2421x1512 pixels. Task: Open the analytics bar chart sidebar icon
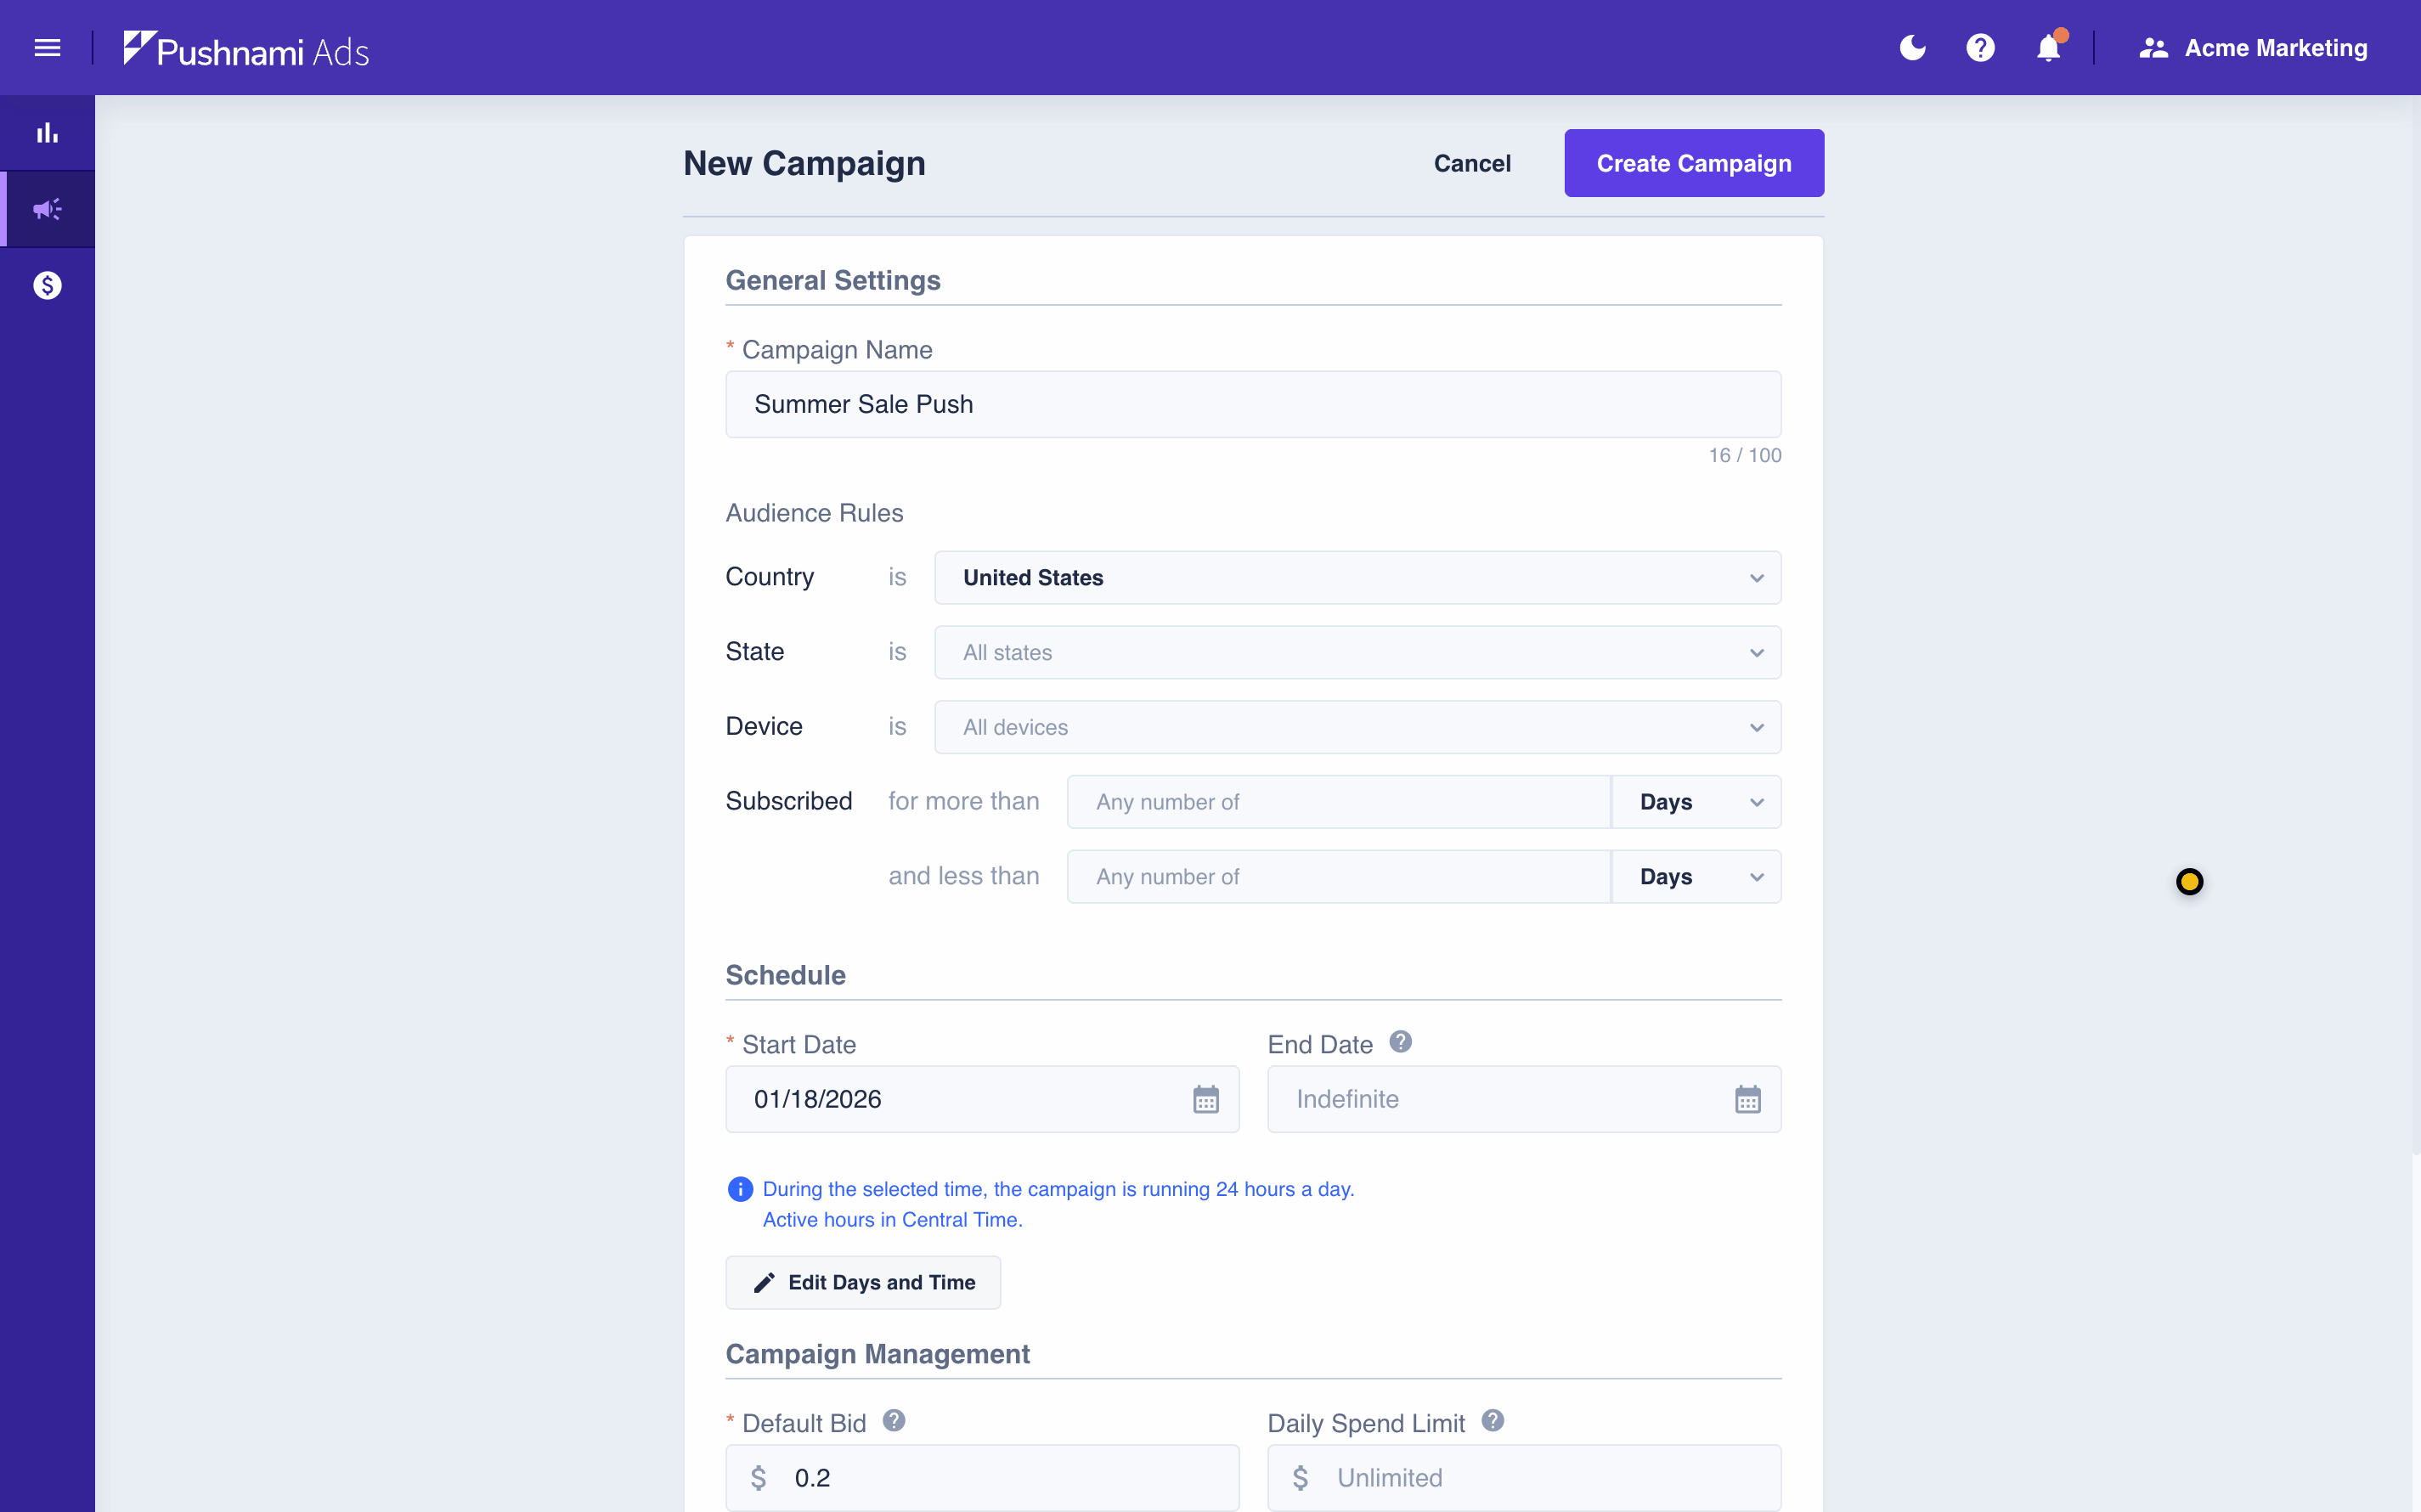[47, 133]
